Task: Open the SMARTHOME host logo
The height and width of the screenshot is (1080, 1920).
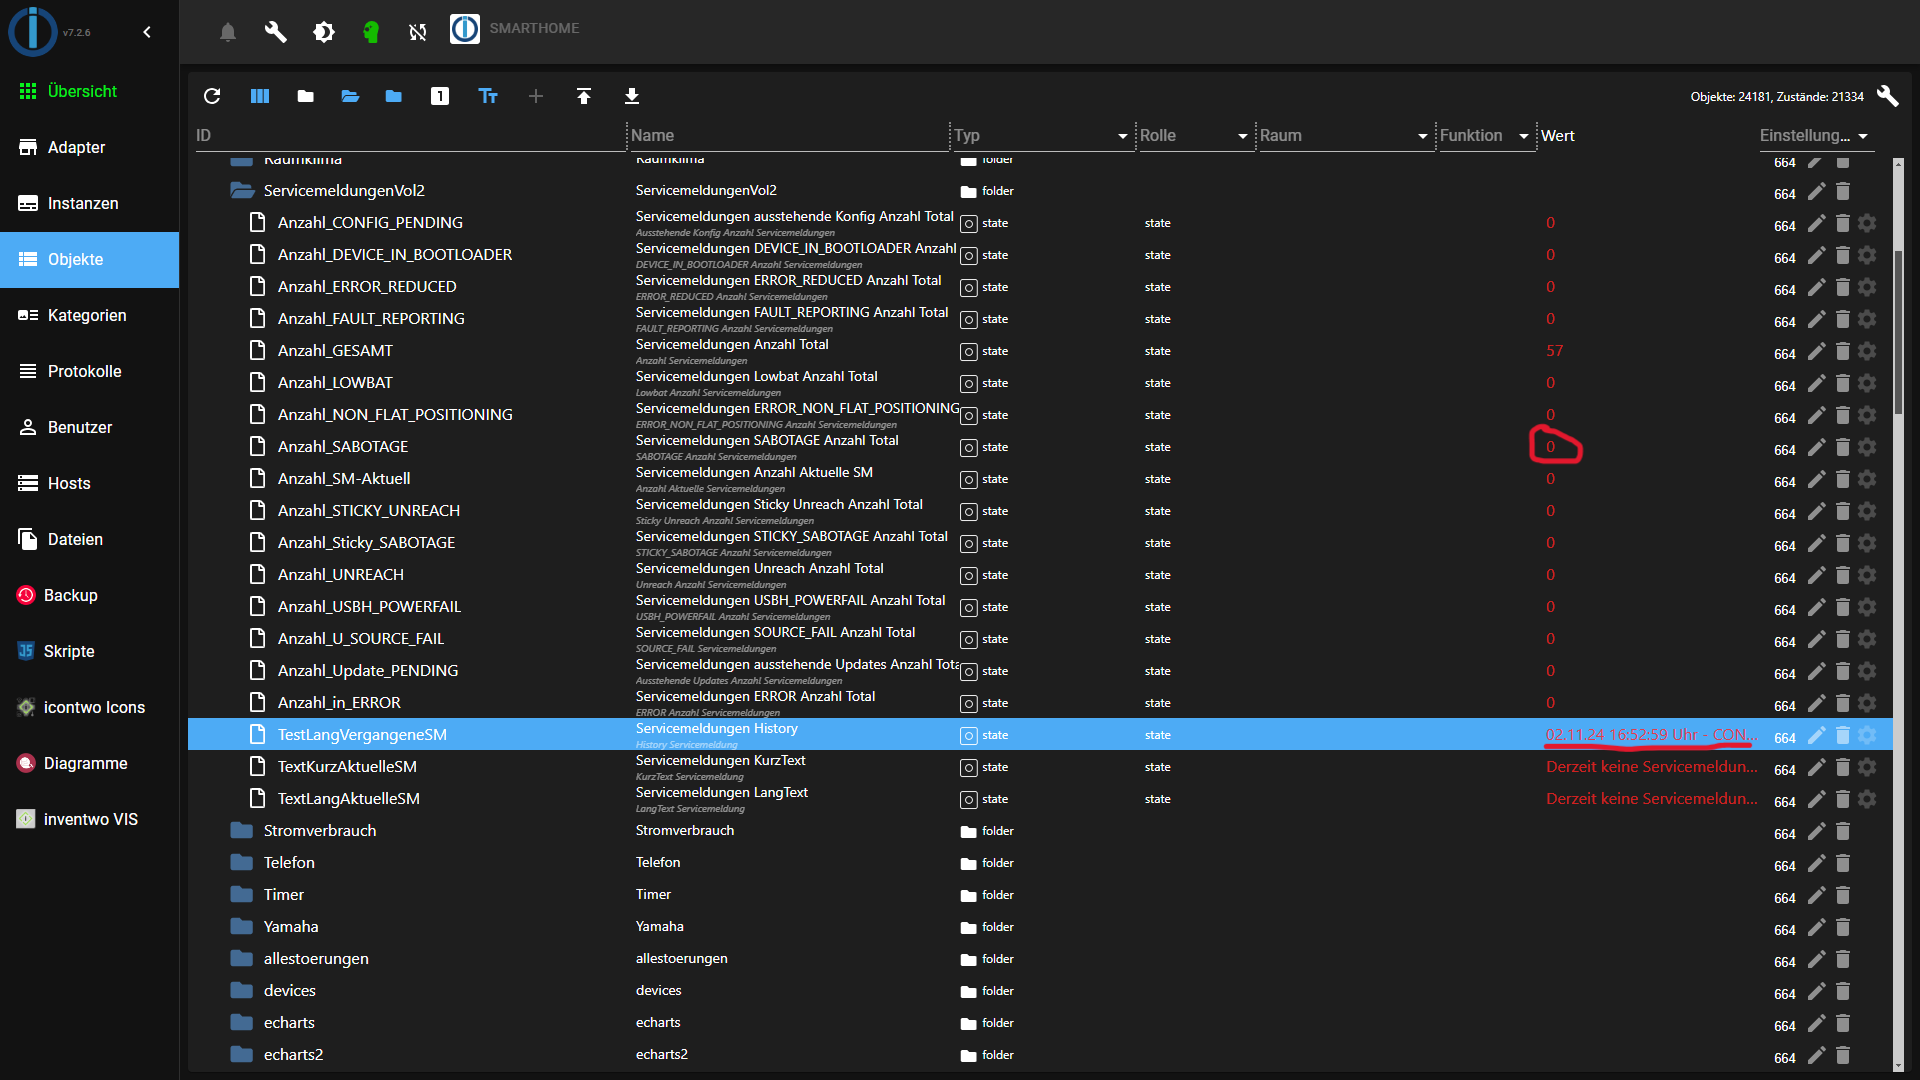Action: [x=465, y=29]
